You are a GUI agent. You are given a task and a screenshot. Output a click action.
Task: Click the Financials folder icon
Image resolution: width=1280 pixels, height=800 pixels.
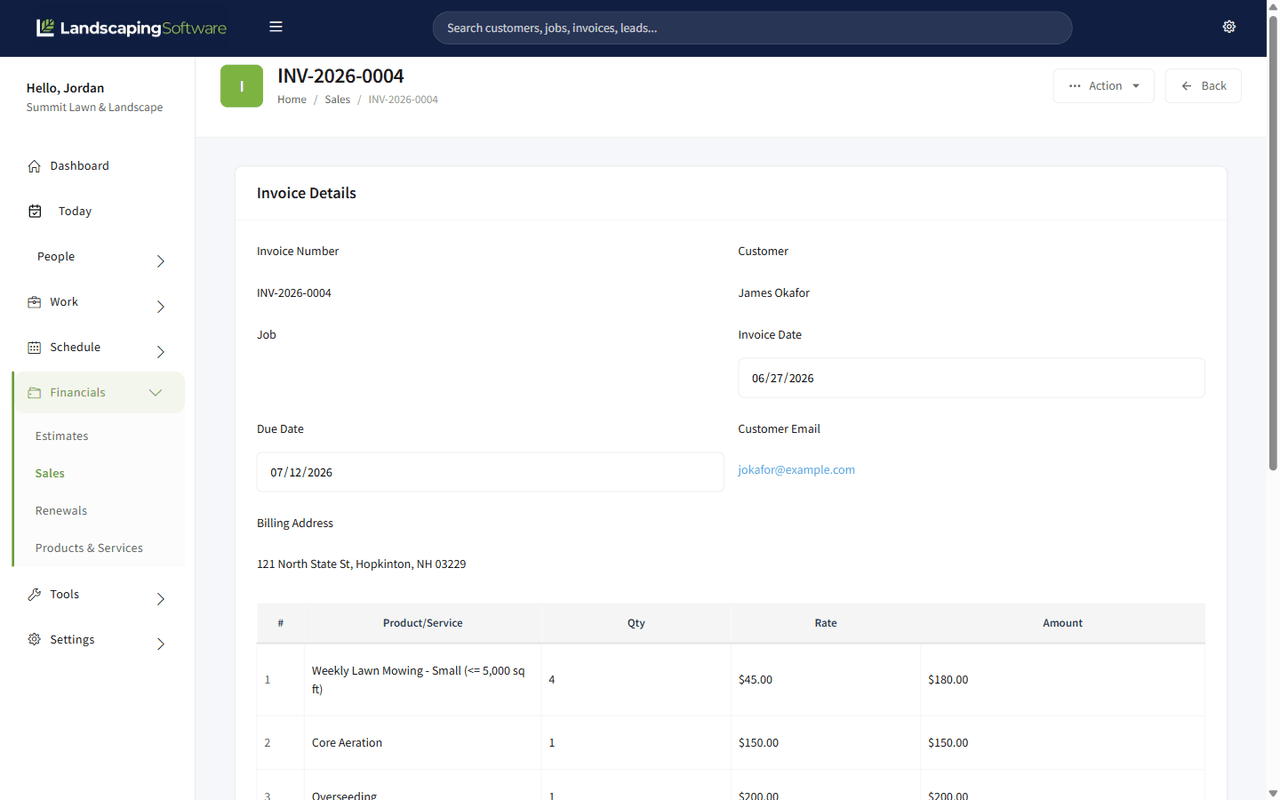pyautogui.click(x=34, y=393)
